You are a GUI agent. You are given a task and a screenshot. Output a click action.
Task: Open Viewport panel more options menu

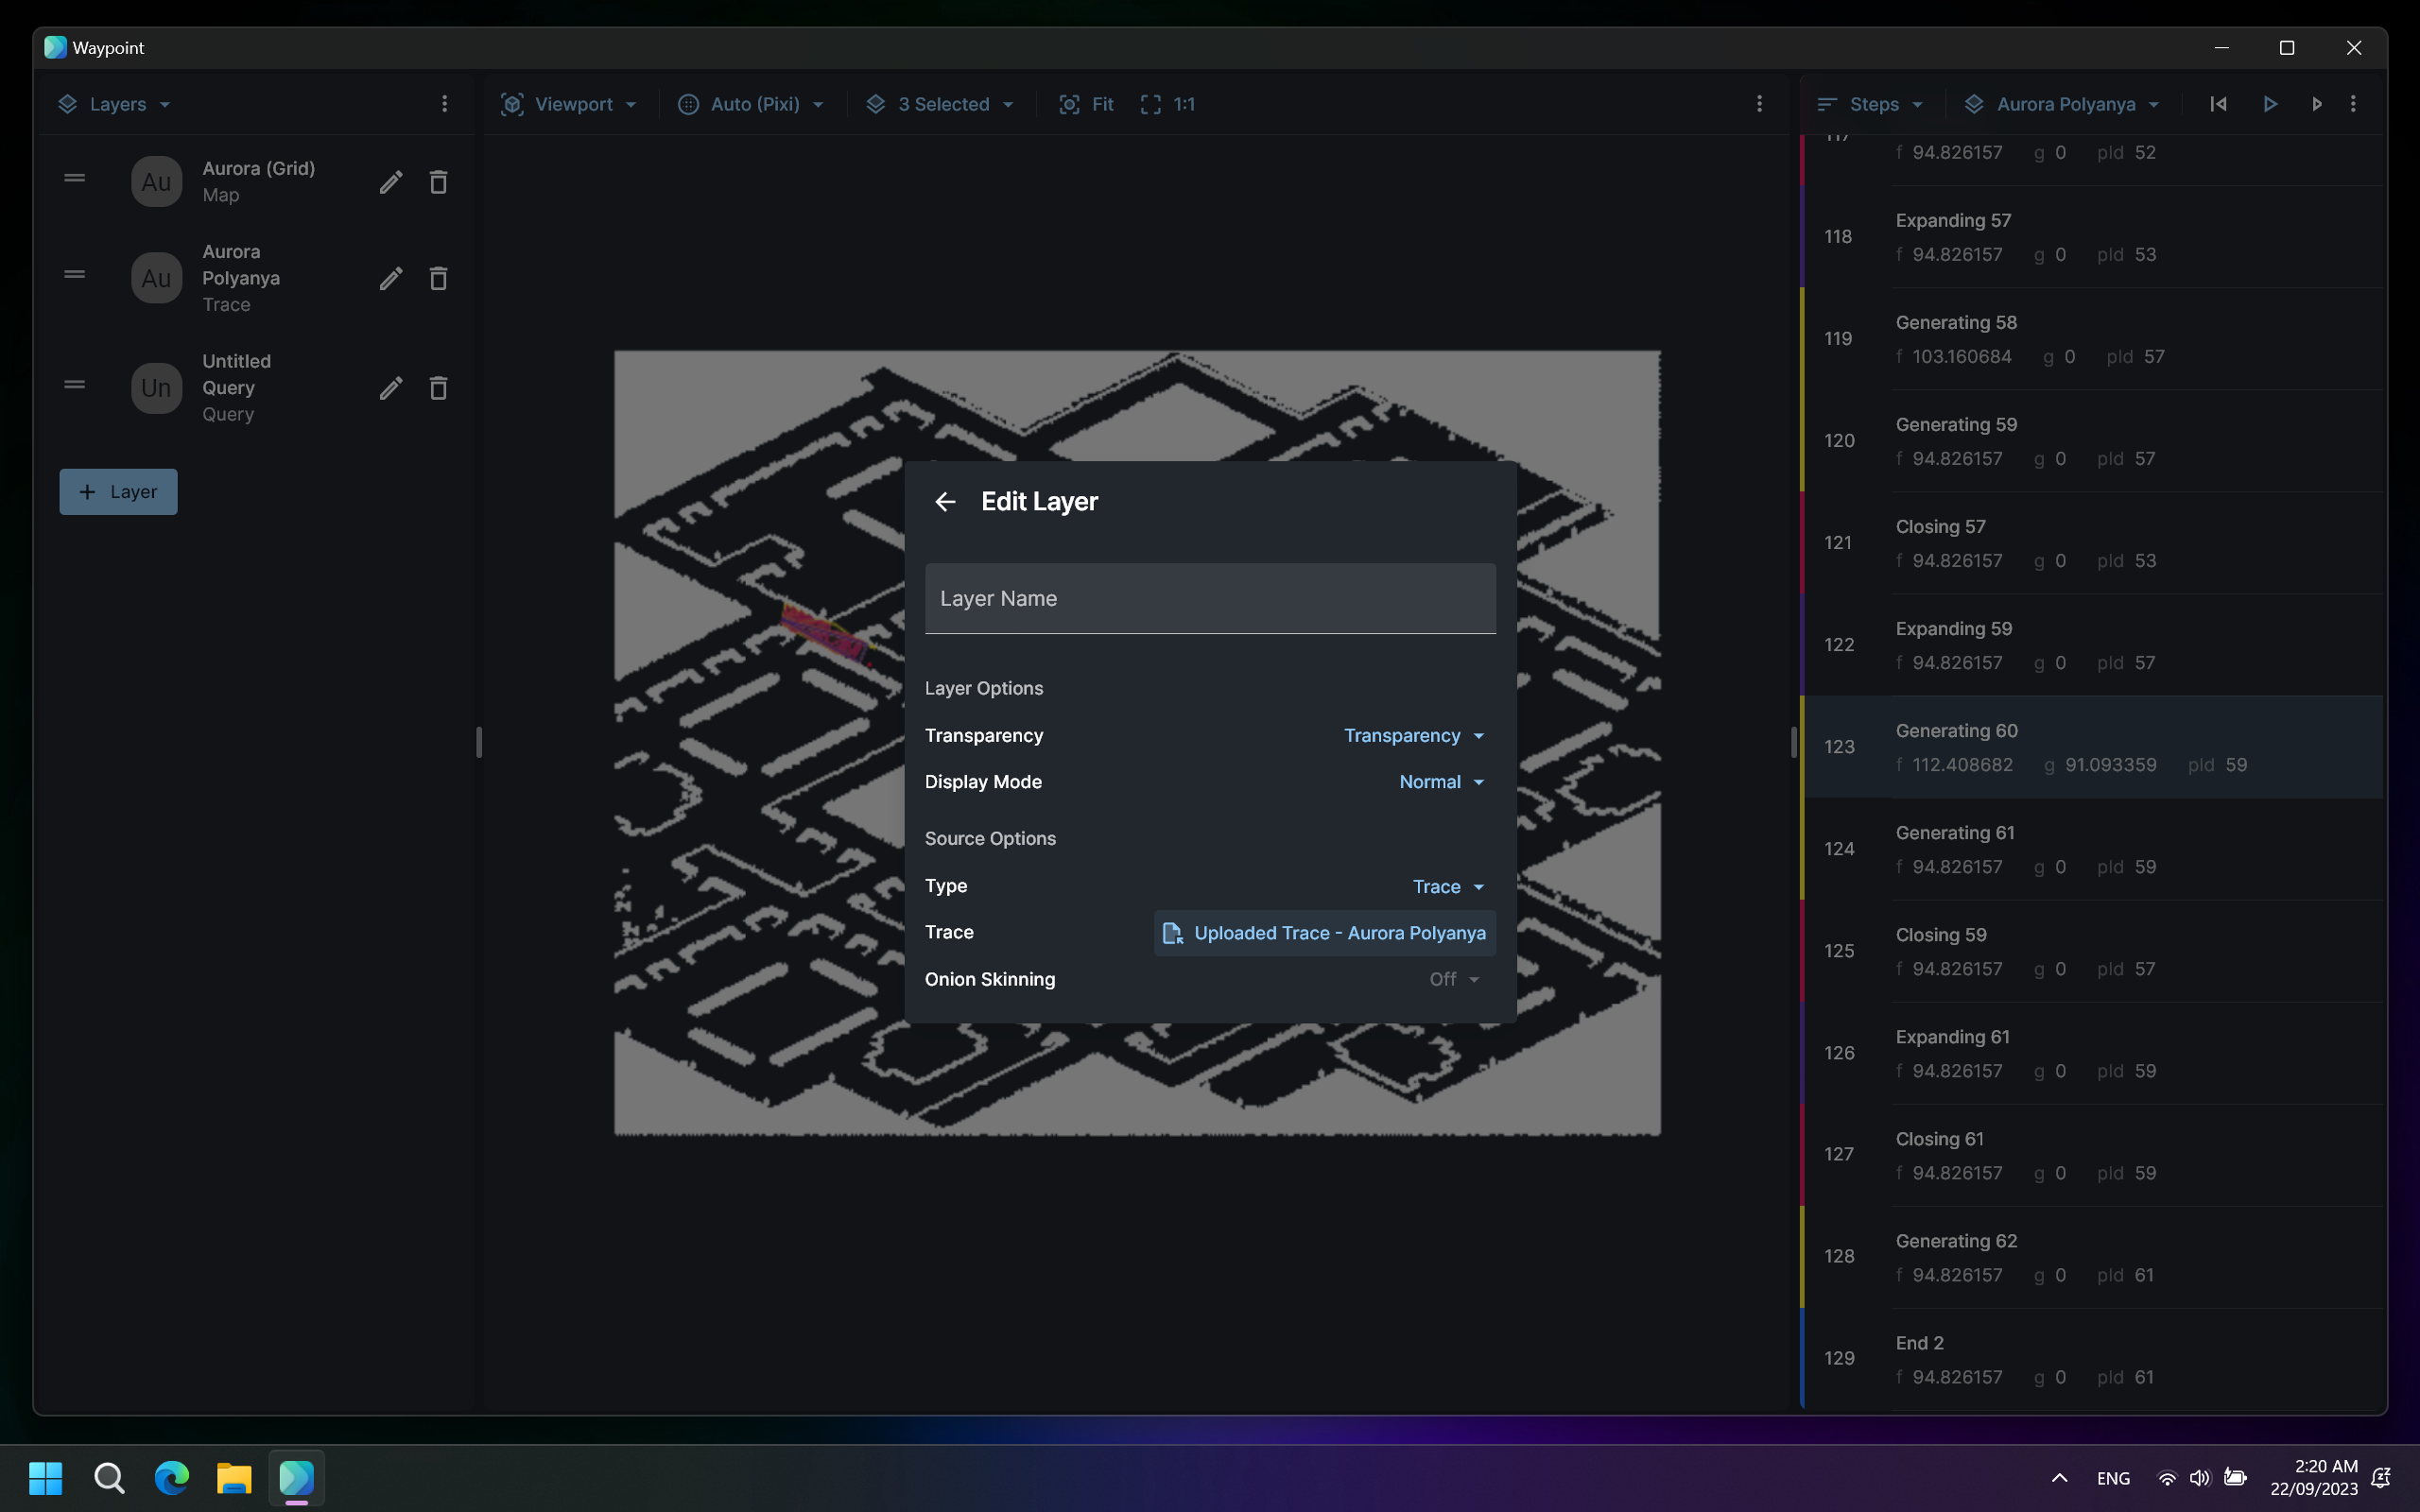1760,104
